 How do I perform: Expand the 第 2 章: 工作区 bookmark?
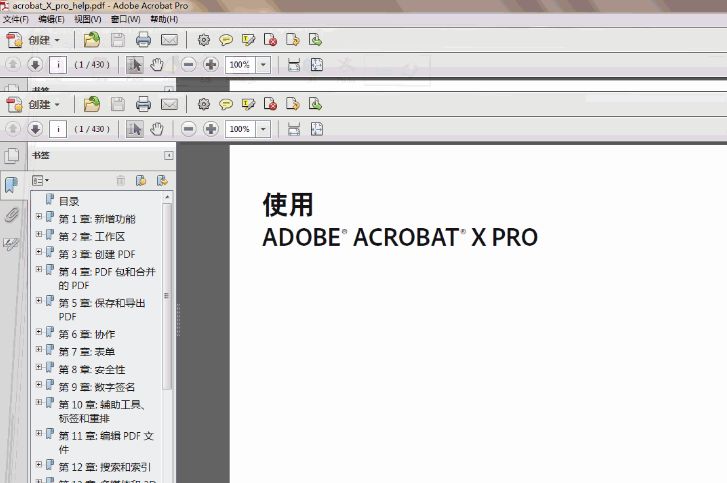[x=39, y=234]
